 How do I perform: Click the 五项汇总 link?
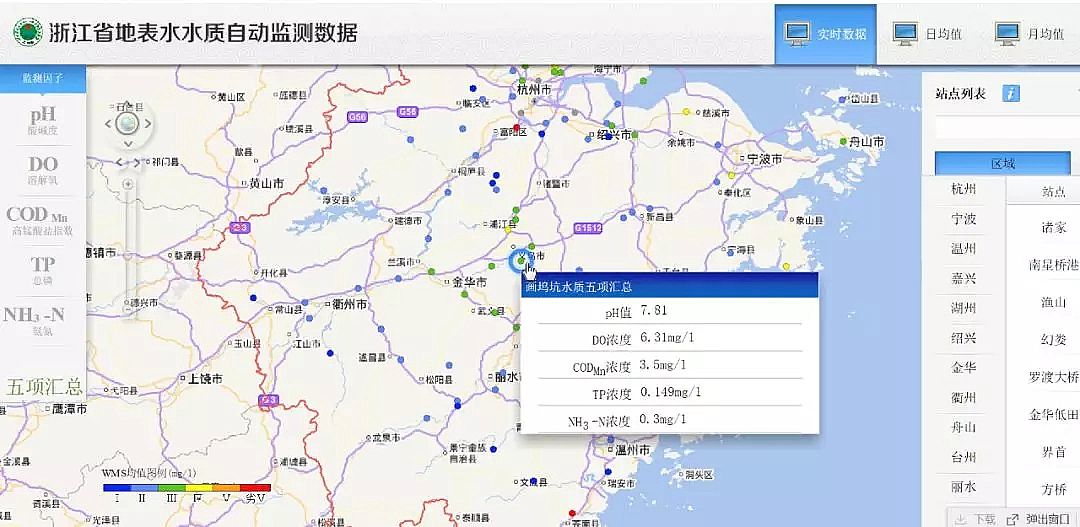(44, 386)
